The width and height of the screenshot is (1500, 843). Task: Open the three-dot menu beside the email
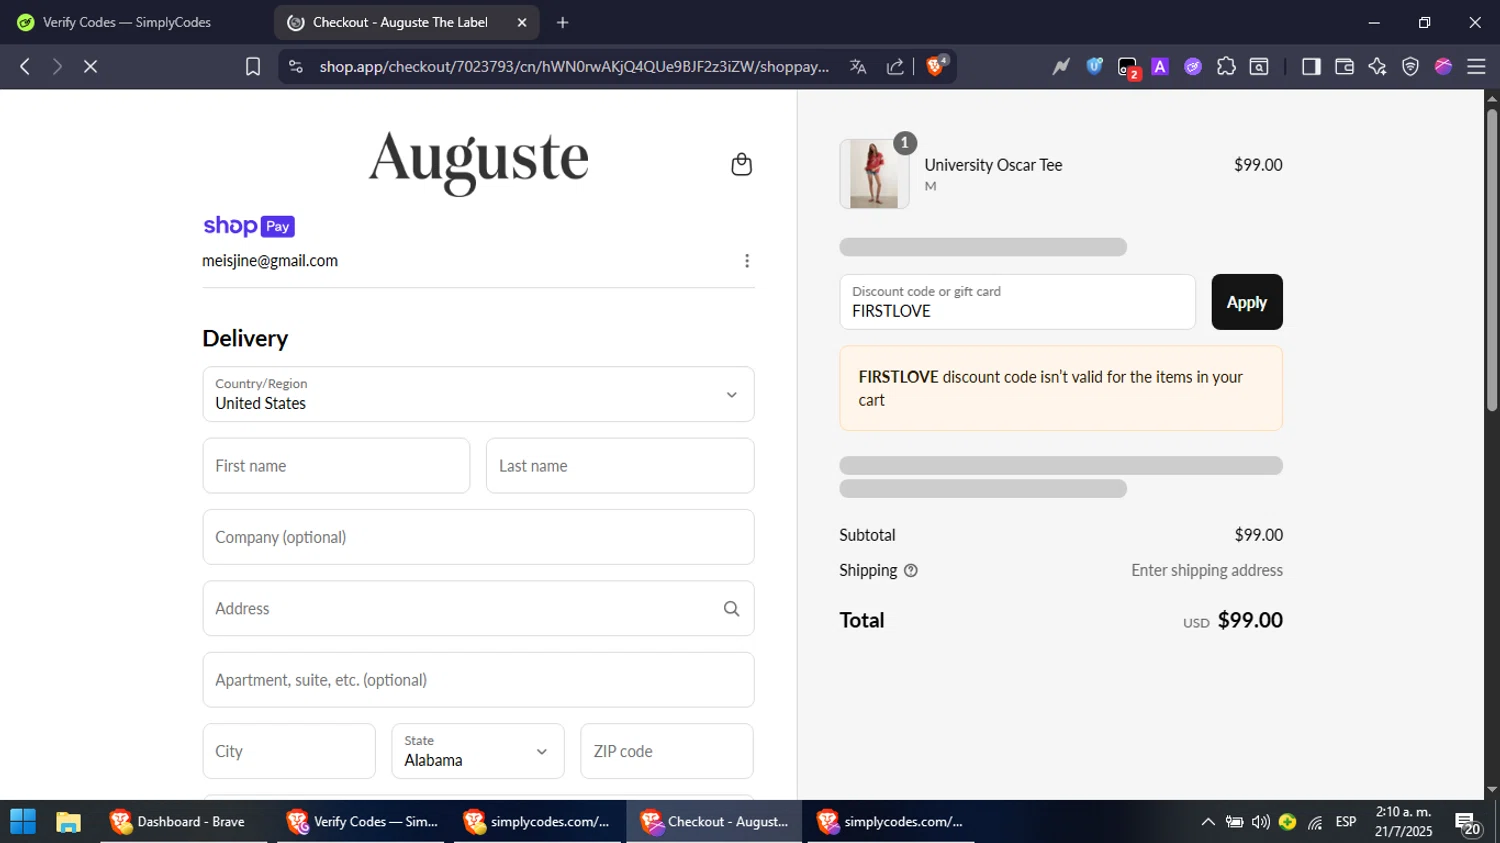click(746, 261)
